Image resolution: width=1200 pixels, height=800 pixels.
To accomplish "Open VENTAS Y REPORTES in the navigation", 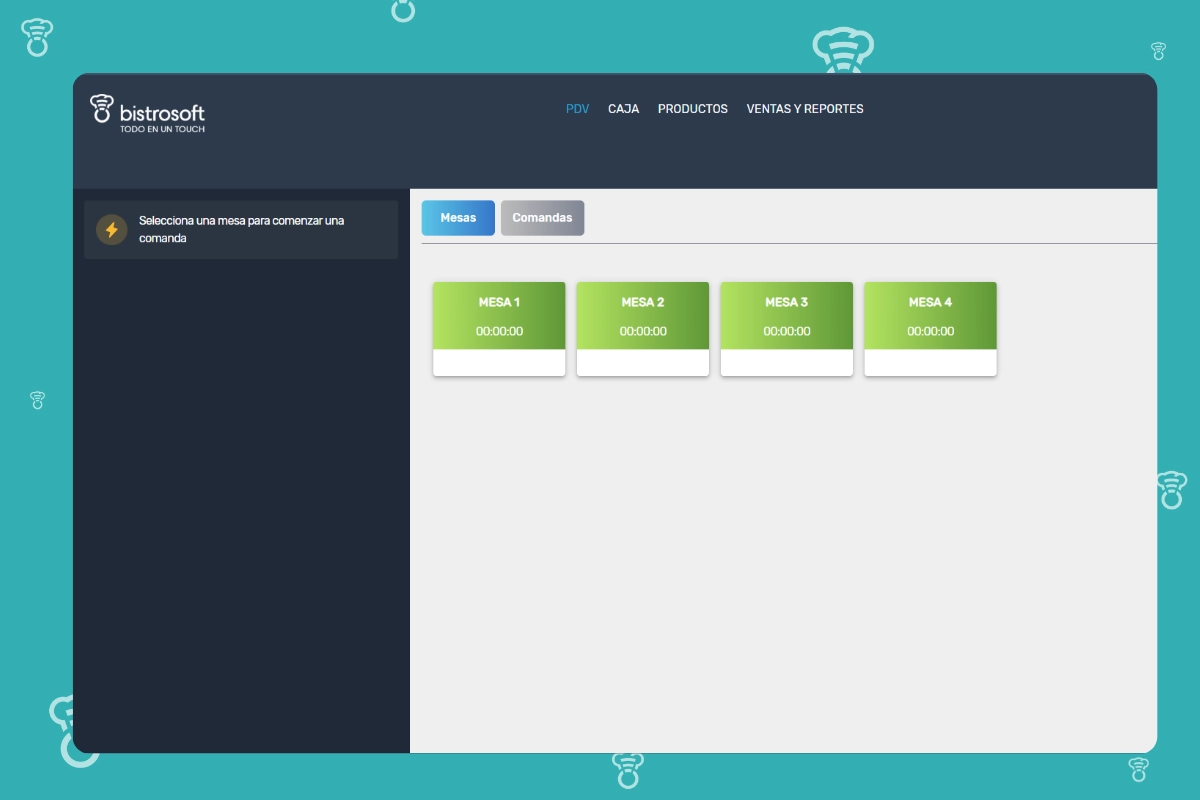I will click(804, 109).
